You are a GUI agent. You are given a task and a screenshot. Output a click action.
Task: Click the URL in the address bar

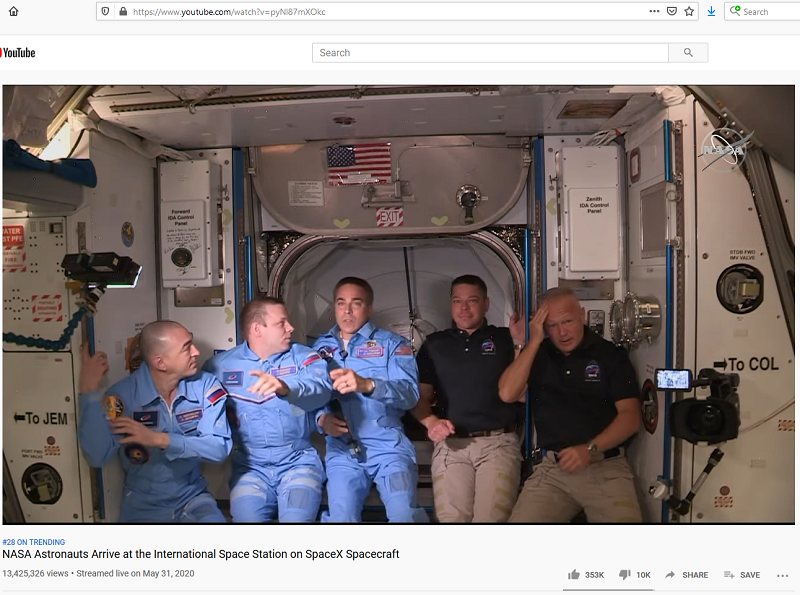pos(229,12)
